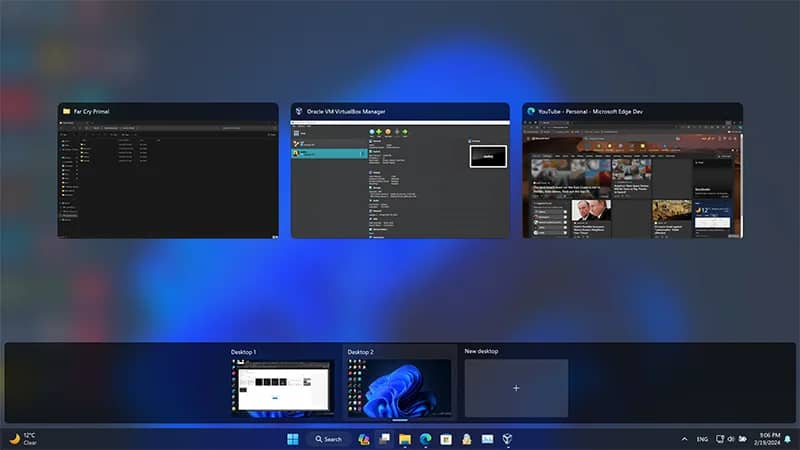Open the blue monitor app icon on taskbar
The width and height of the screenshot is (800, 450).
[x=487, y=439]
